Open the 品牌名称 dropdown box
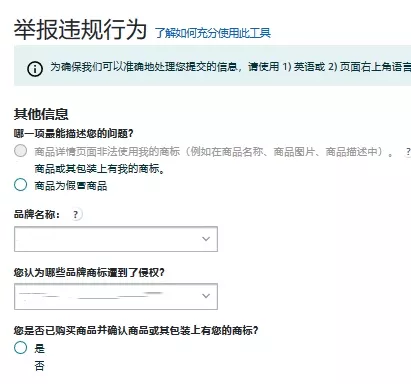Image resolution: width=411 pixels, height=384 pixels. [x=116, y=239]
